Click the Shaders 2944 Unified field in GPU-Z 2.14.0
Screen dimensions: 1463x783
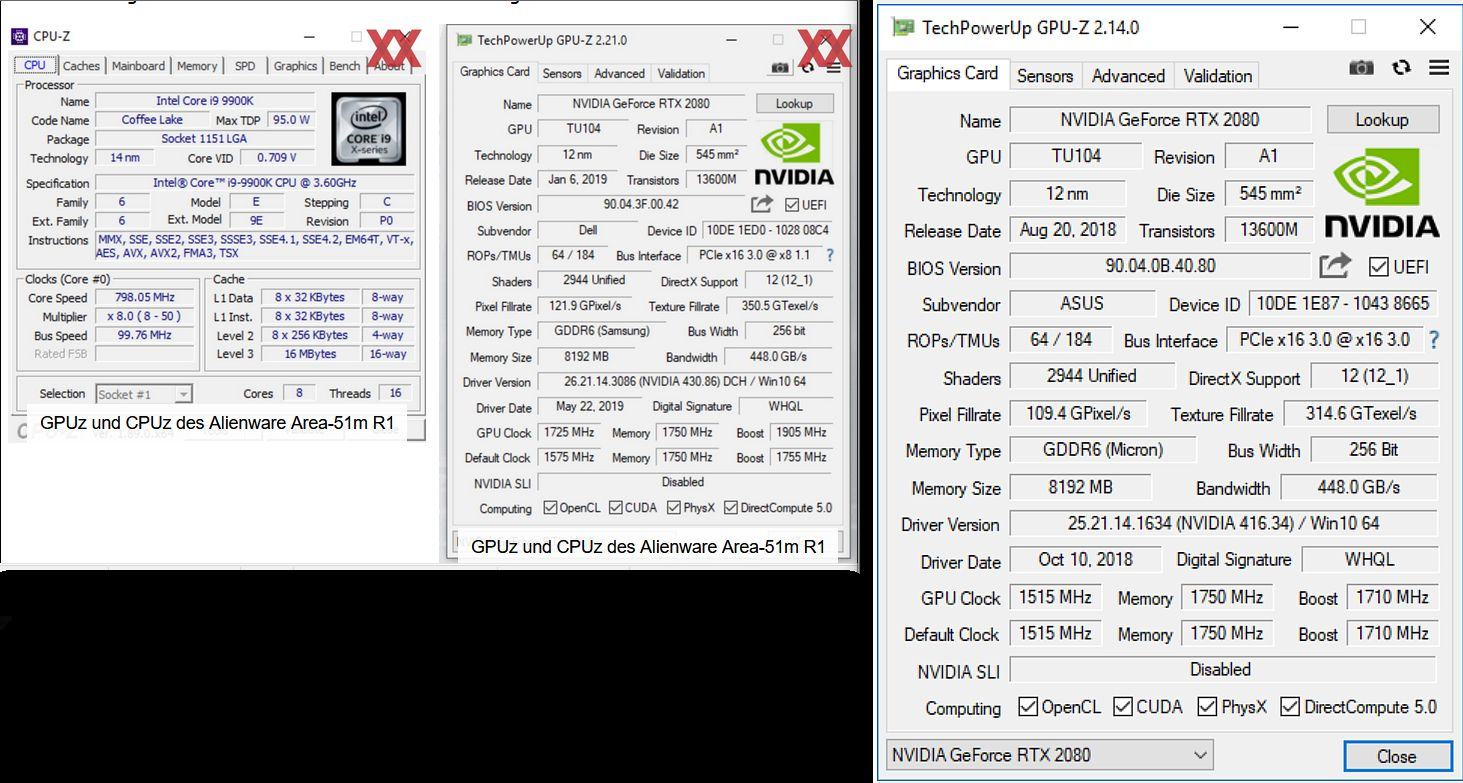point(1091,376)
